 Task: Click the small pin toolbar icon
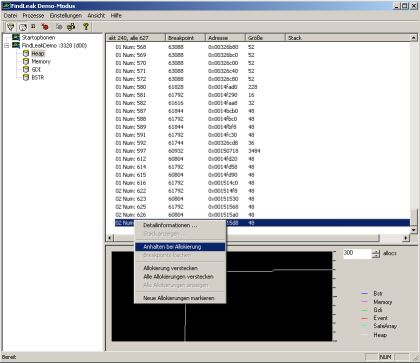[x=33, y=26]
